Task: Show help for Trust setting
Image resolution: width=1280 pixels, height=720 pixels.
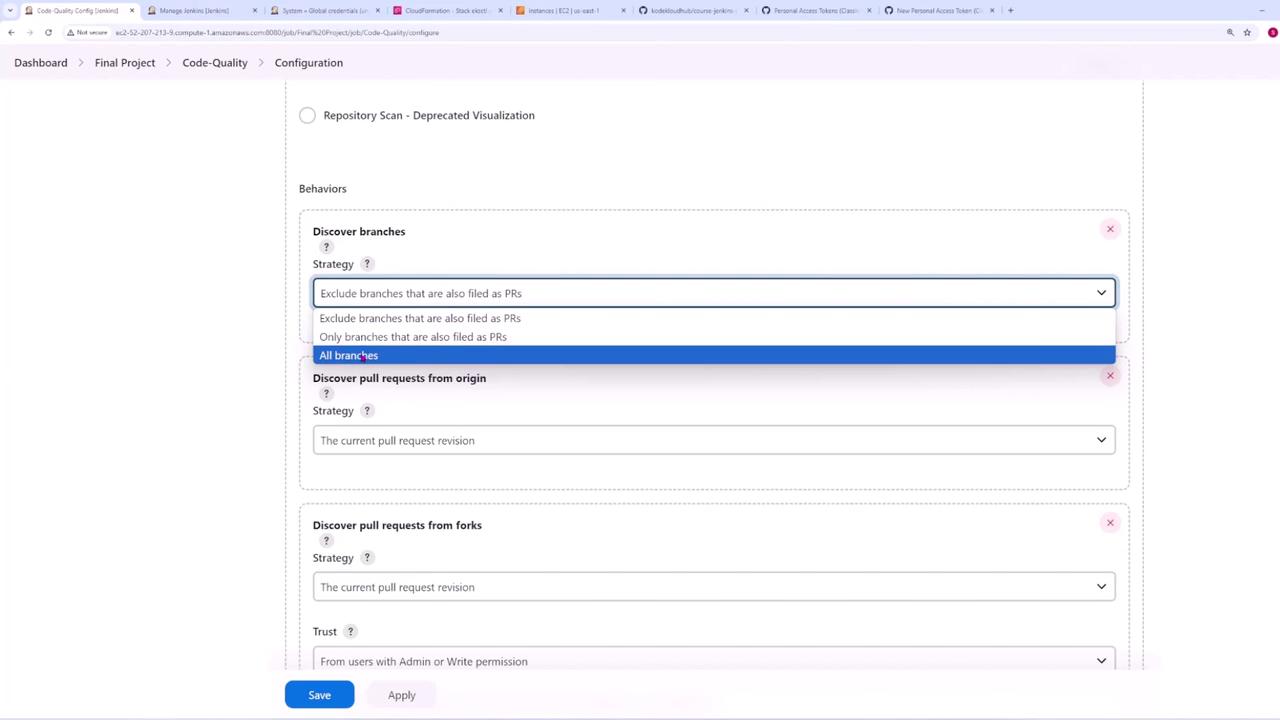Action: point(350,632)
